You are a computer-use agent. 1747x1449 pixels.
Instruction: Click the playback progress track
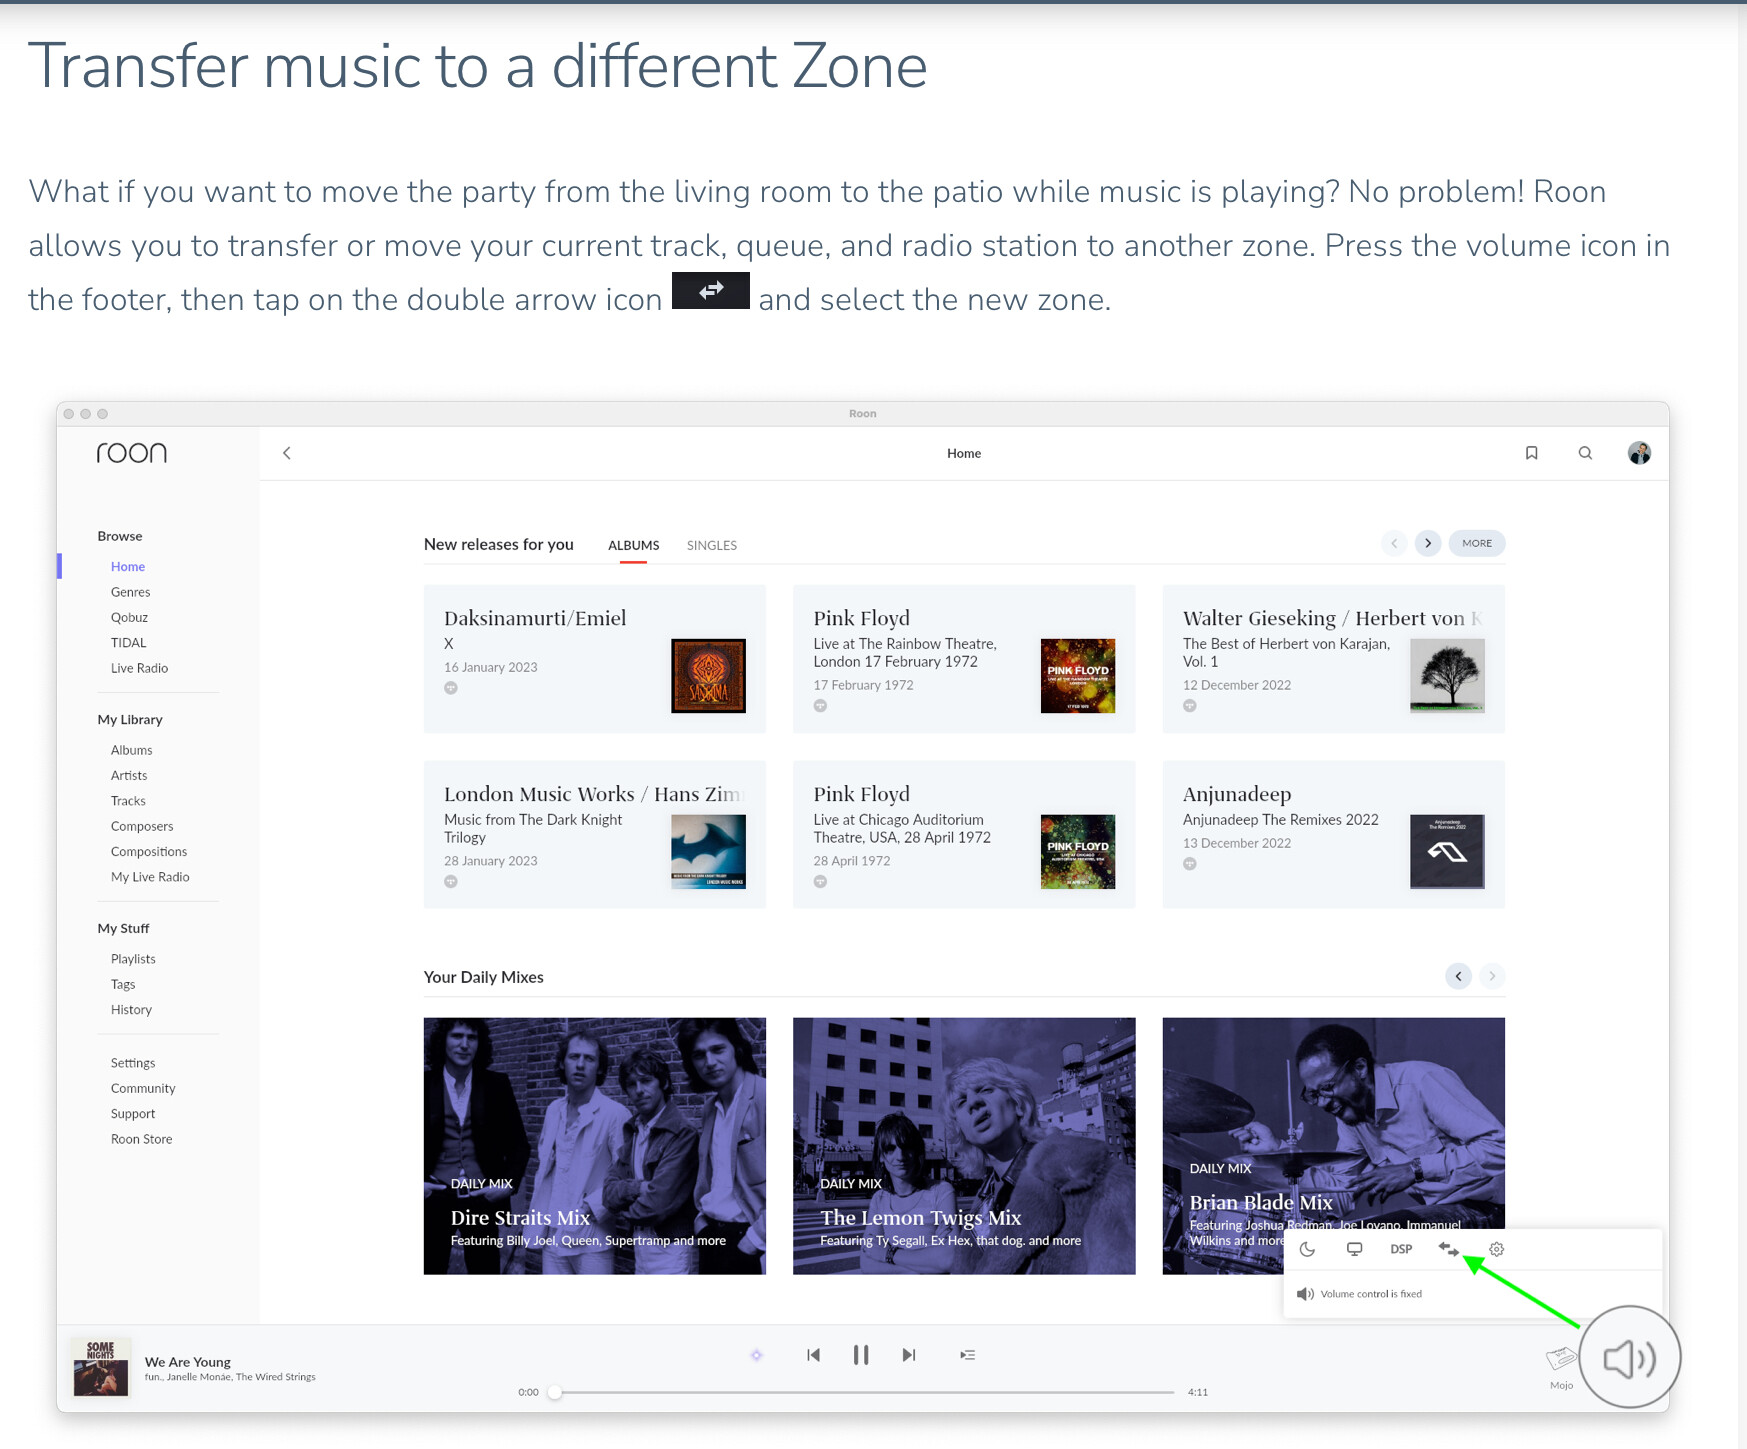(x=865, y=1392)
